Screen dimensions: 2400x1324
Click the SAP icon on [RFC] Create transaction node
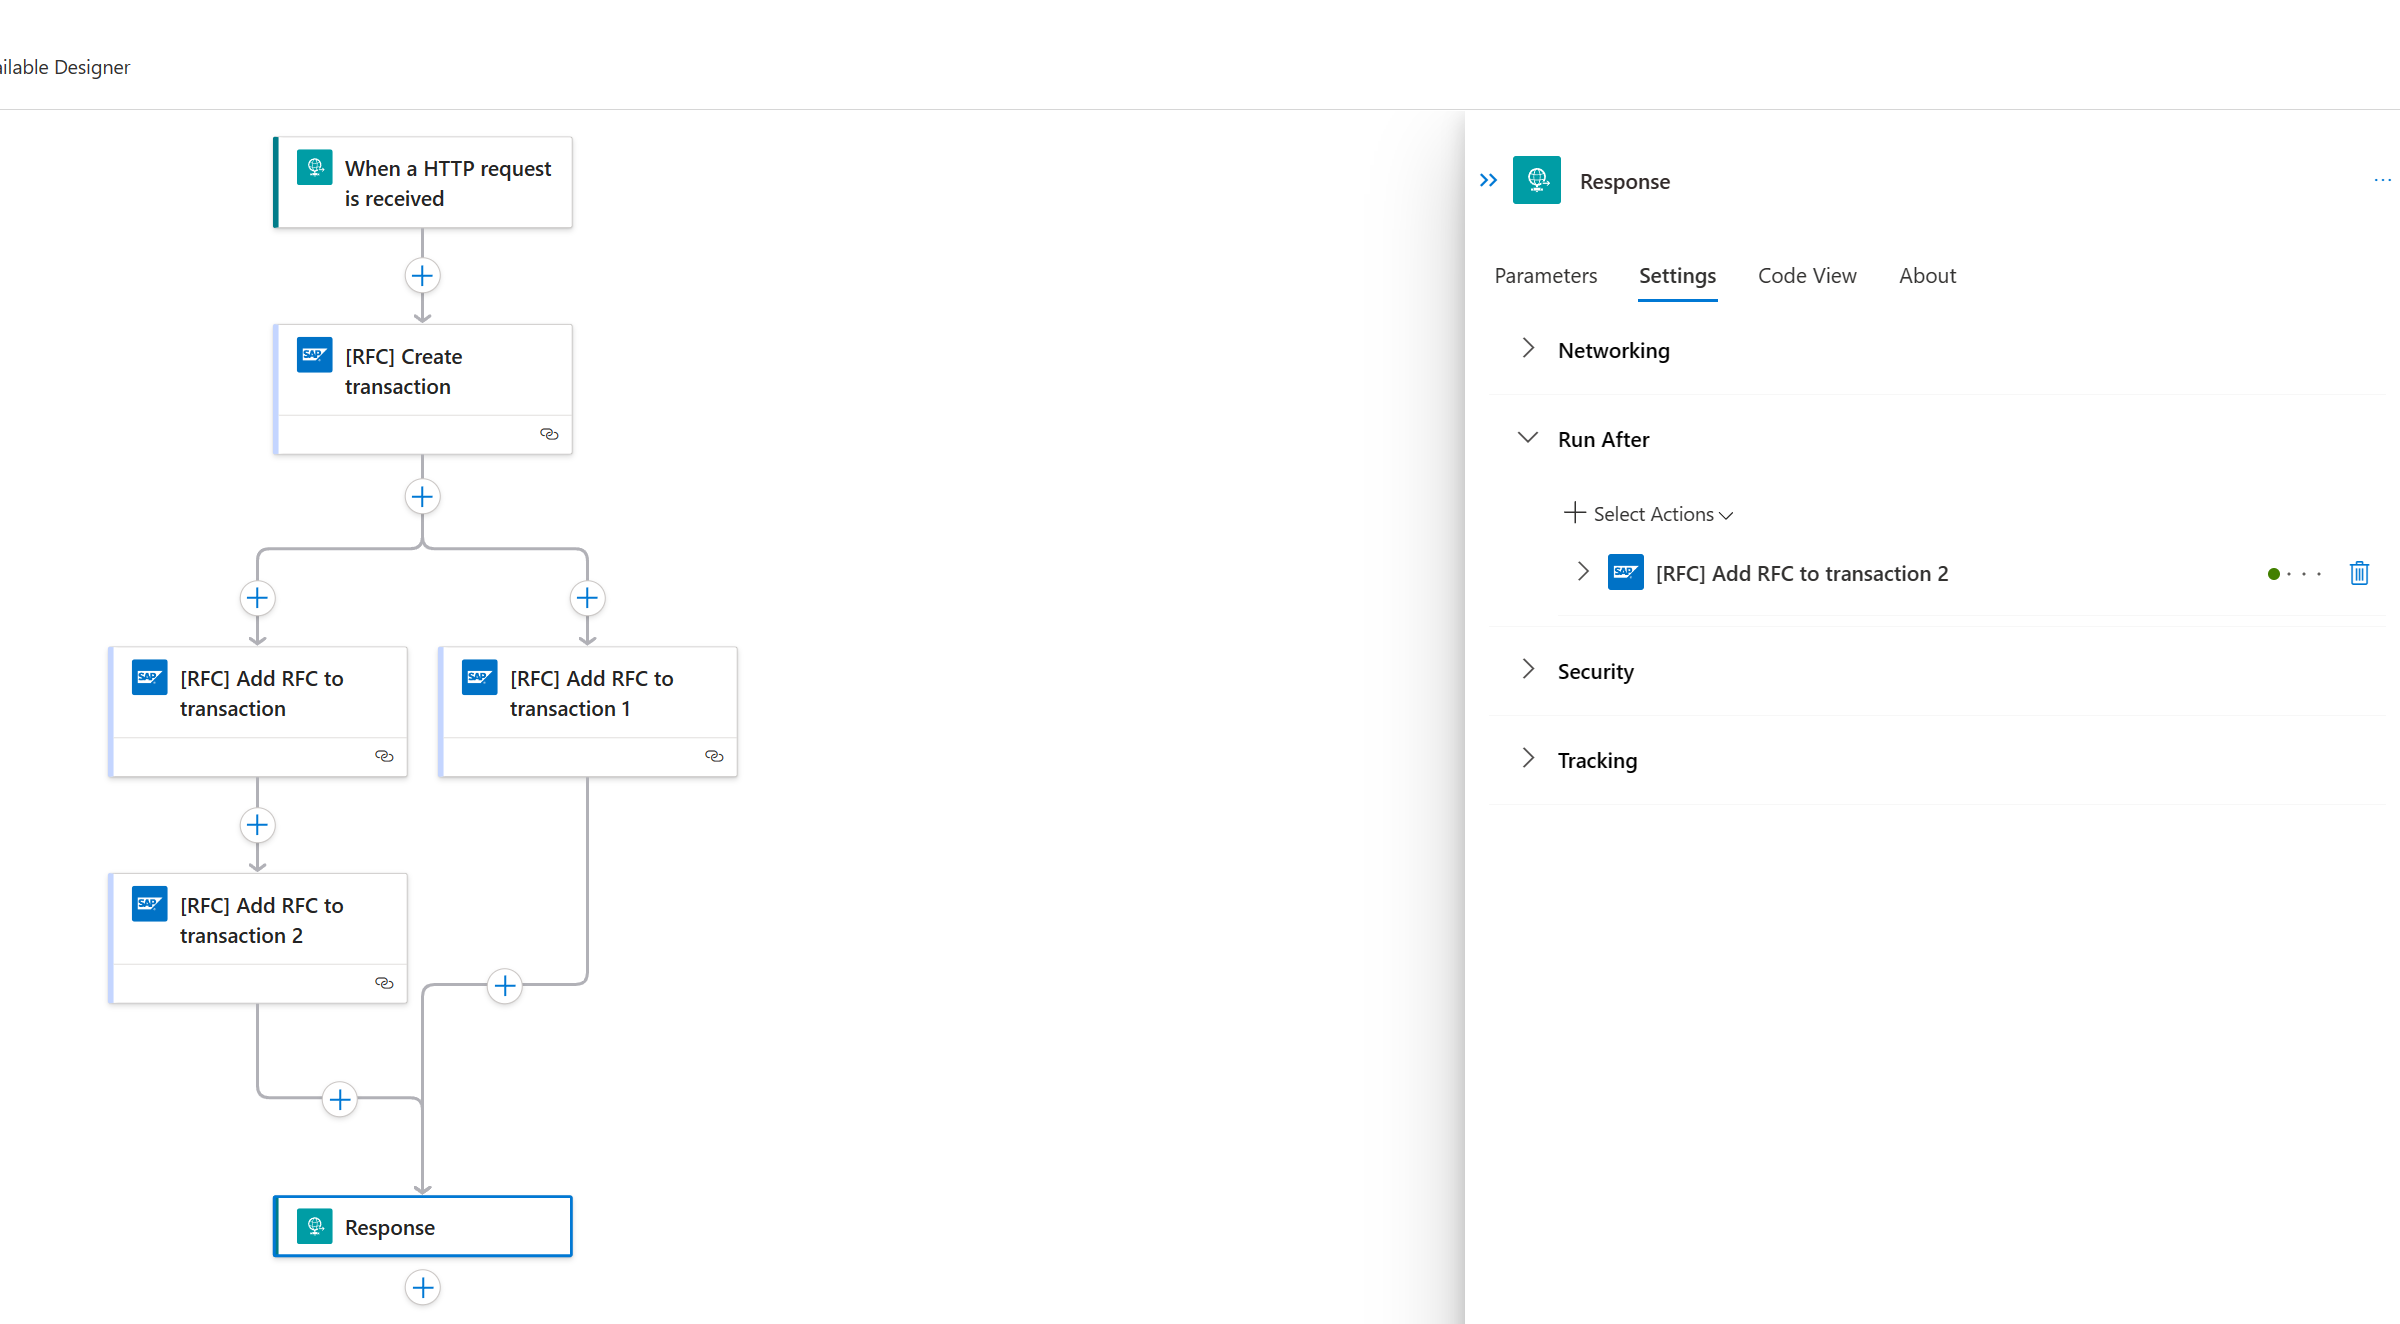(x=314, y=355)
